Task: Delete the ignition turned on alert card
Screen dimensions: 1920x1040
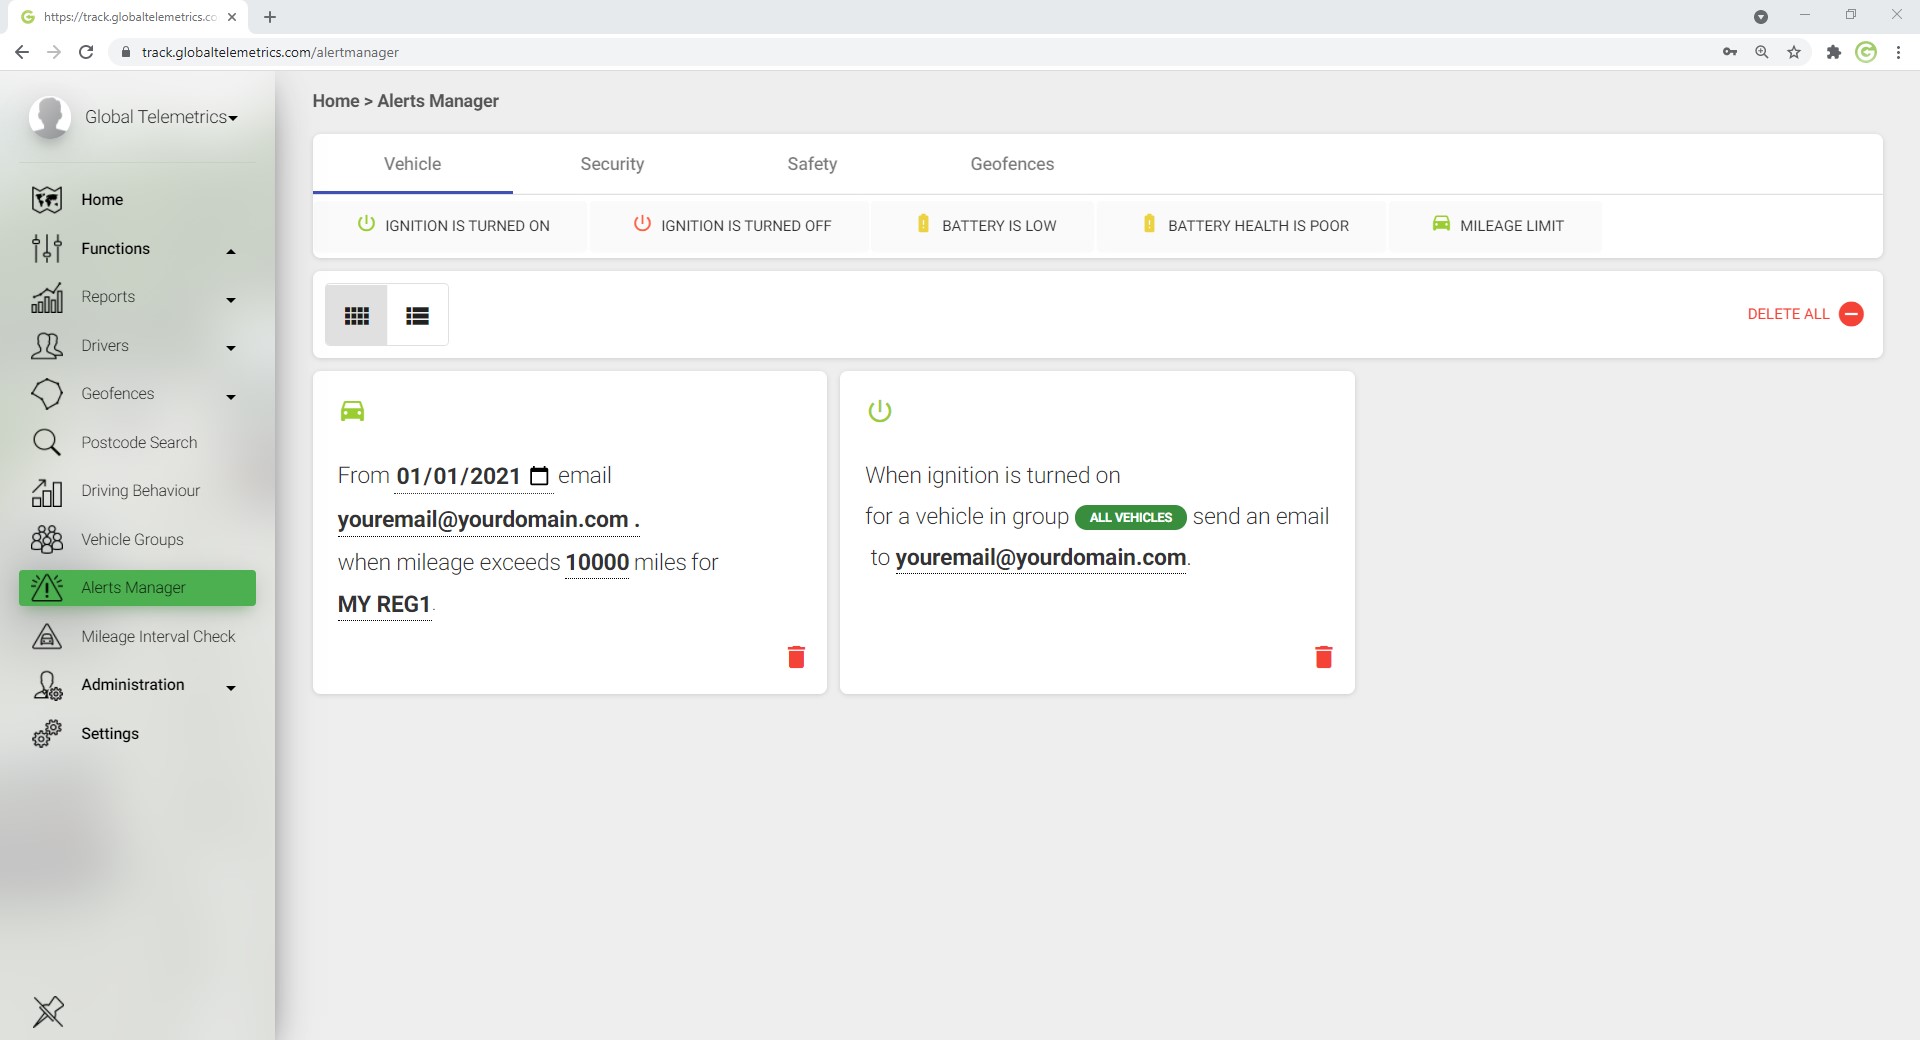Action: tap(1323, 657)
